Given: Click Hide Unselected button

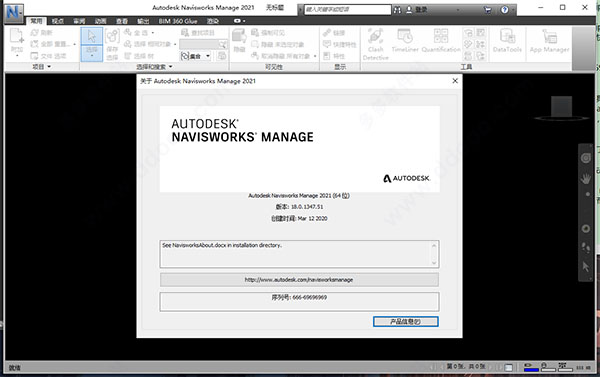Looking at the screenshot, I should tap(278, 44).
